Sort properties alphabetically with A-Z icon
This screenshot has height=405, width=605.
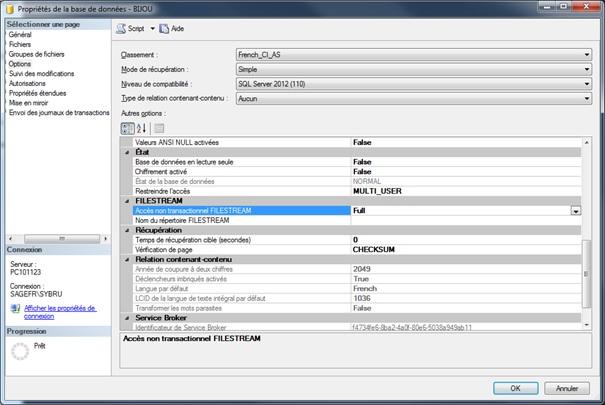141,128
